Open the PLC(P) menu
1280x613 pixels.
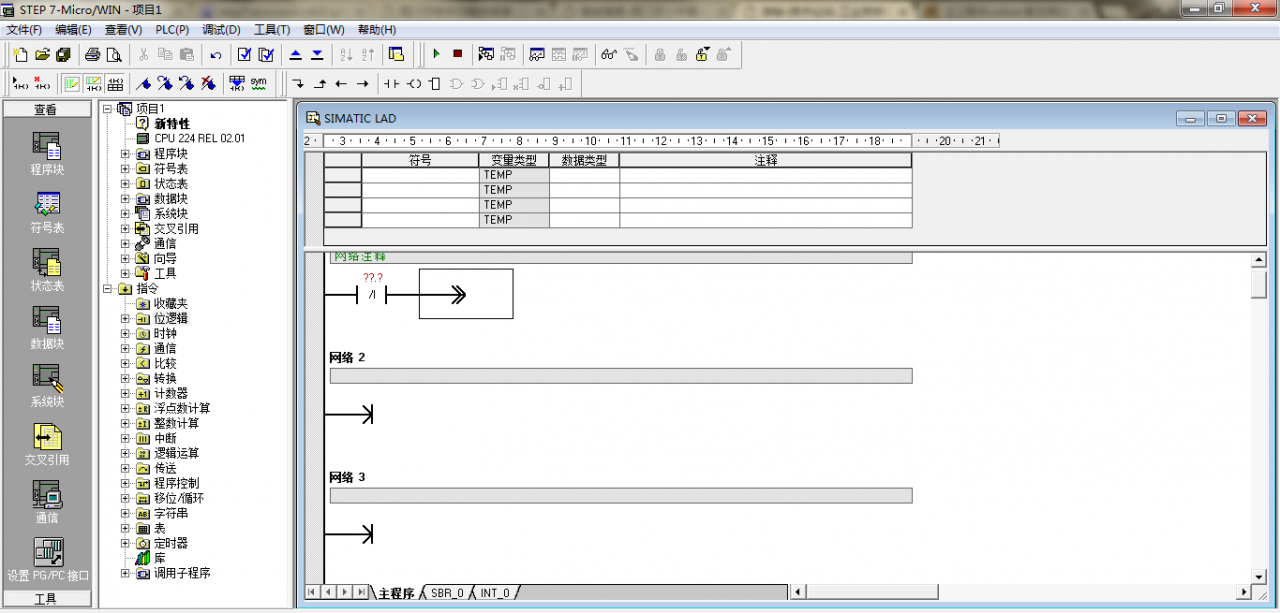(x=172, y=30)
